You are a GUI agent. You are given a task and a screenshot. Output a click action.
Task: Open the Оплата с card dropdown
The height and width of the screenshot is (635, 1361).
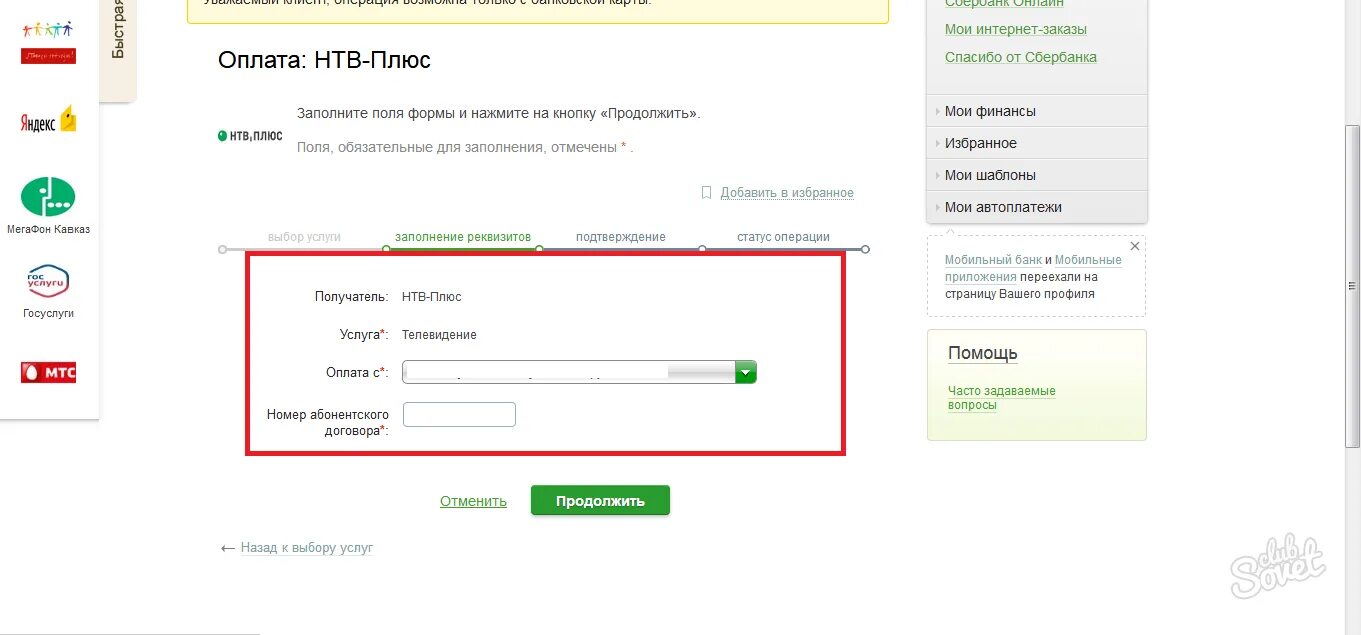579,372
